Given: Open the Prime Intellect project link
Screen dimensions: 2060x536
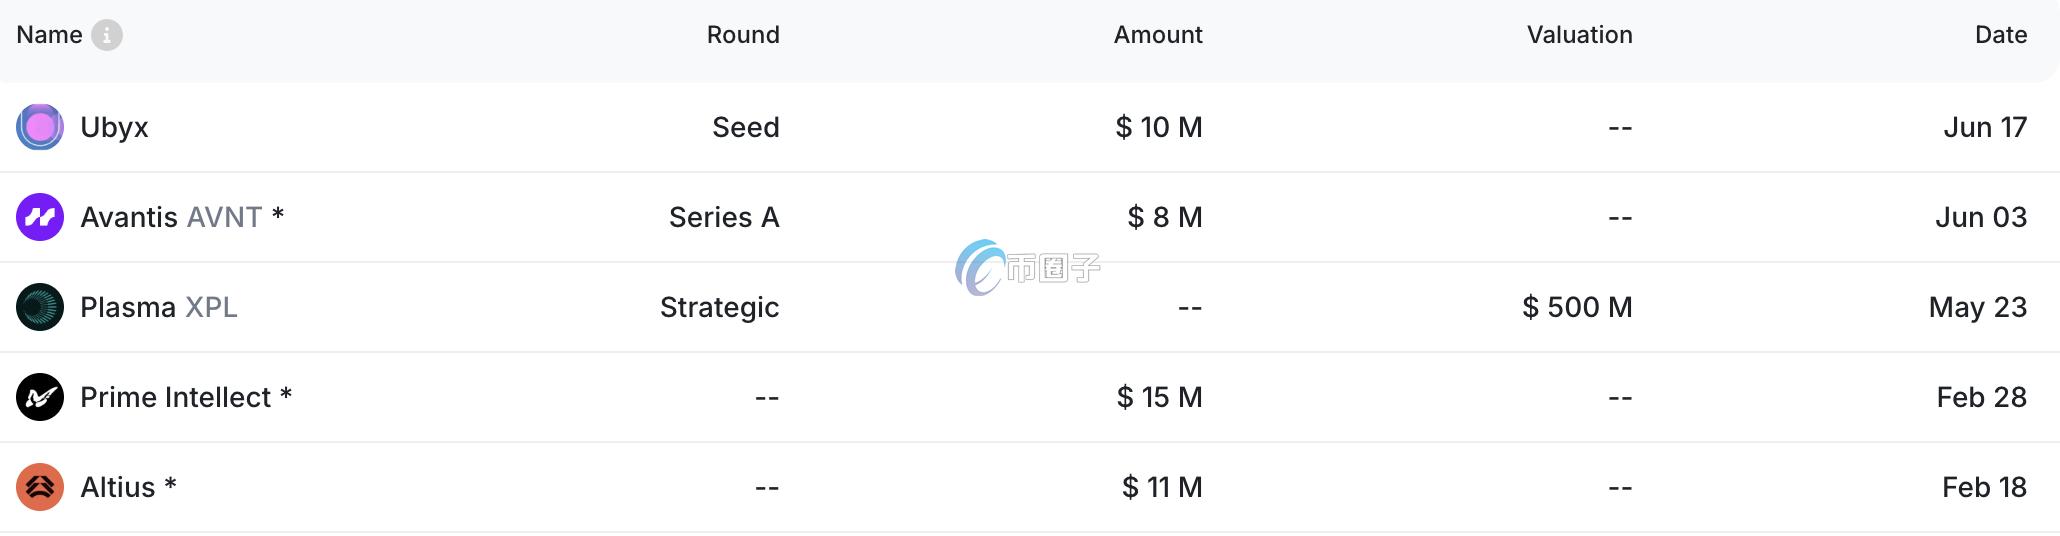Looking at the screenshot, I should pyautogui.click(x=175, y=397).
